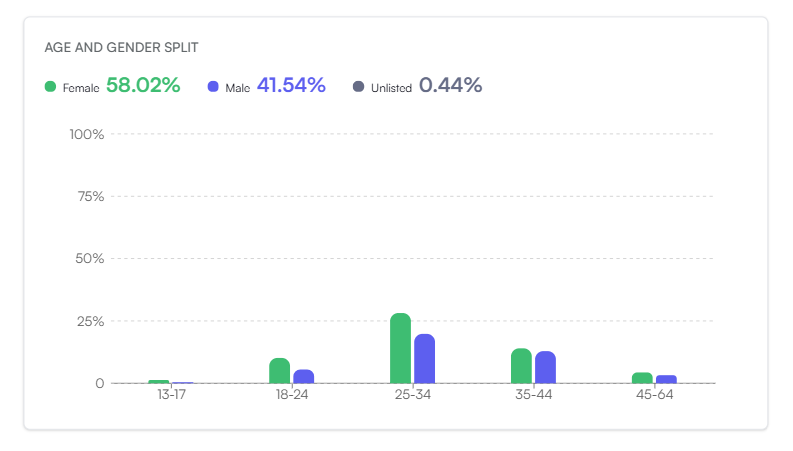Image resolution: width=793 pixels, height=451 pixels.
Task: Click the 75% y-axis label
Action: 91,197
